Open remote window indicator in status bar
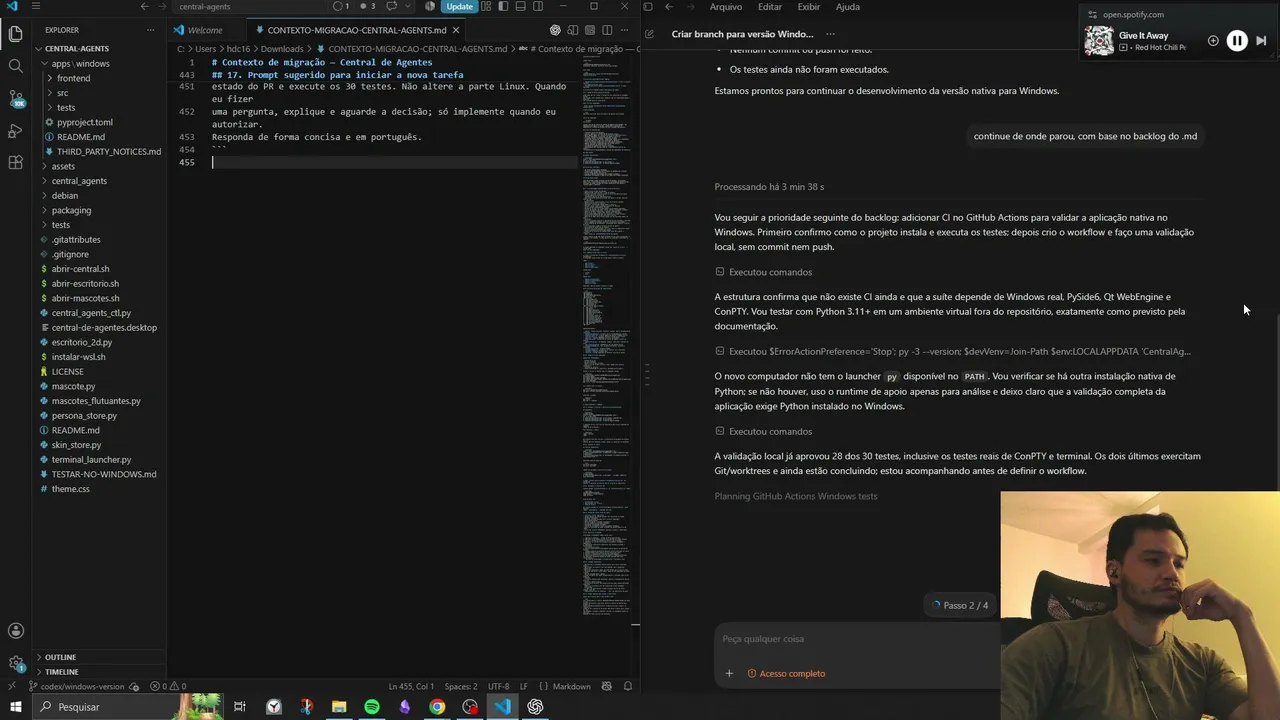Image resolution: width=1280 pixels, height=720 pixels. [x=12, y=686]
